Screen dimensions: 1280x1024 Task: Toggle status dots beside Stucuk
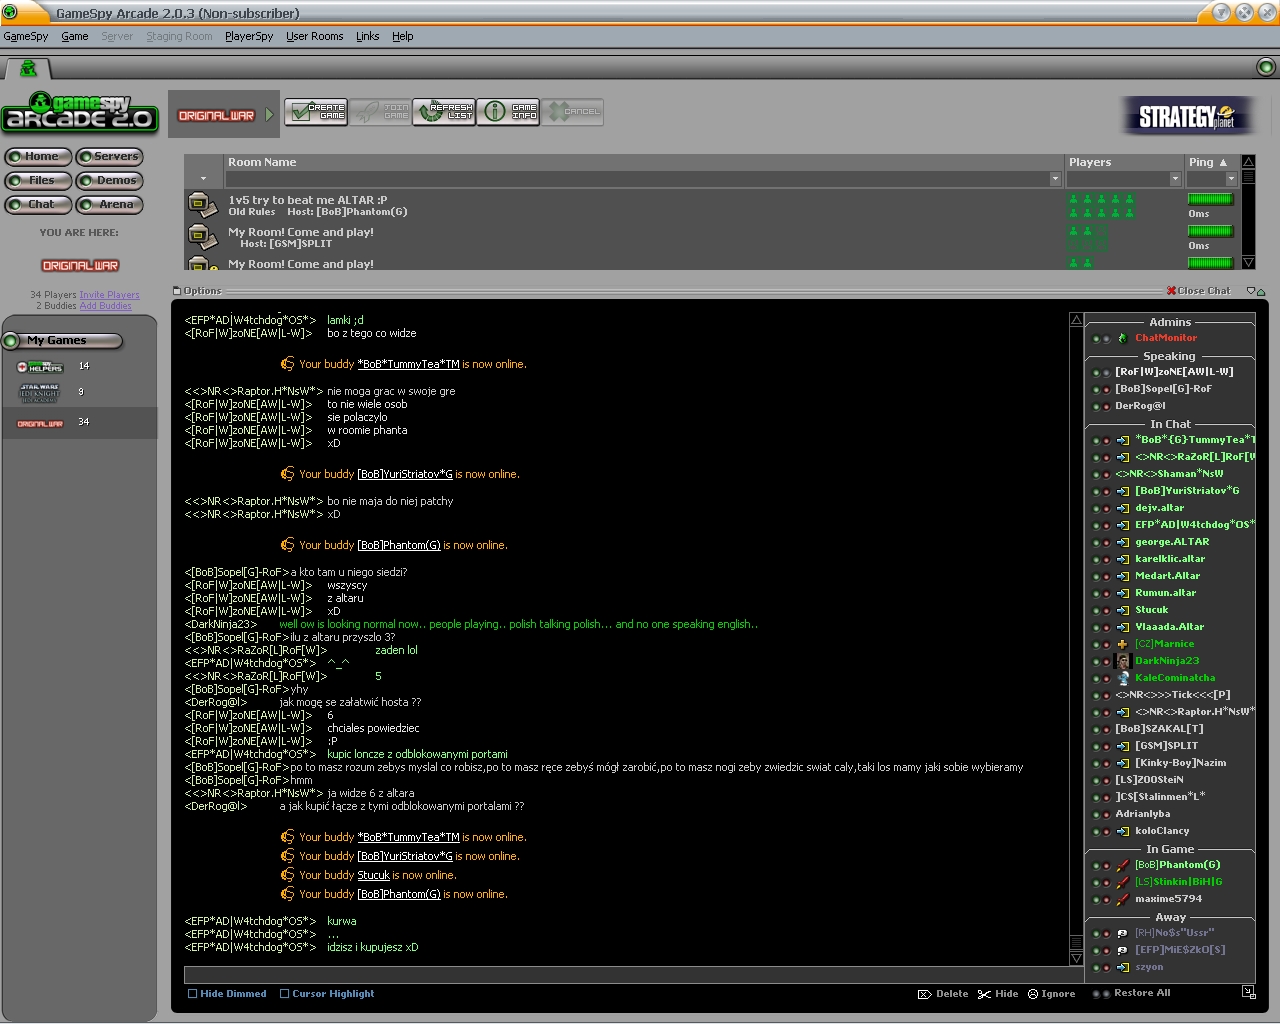1101,610
